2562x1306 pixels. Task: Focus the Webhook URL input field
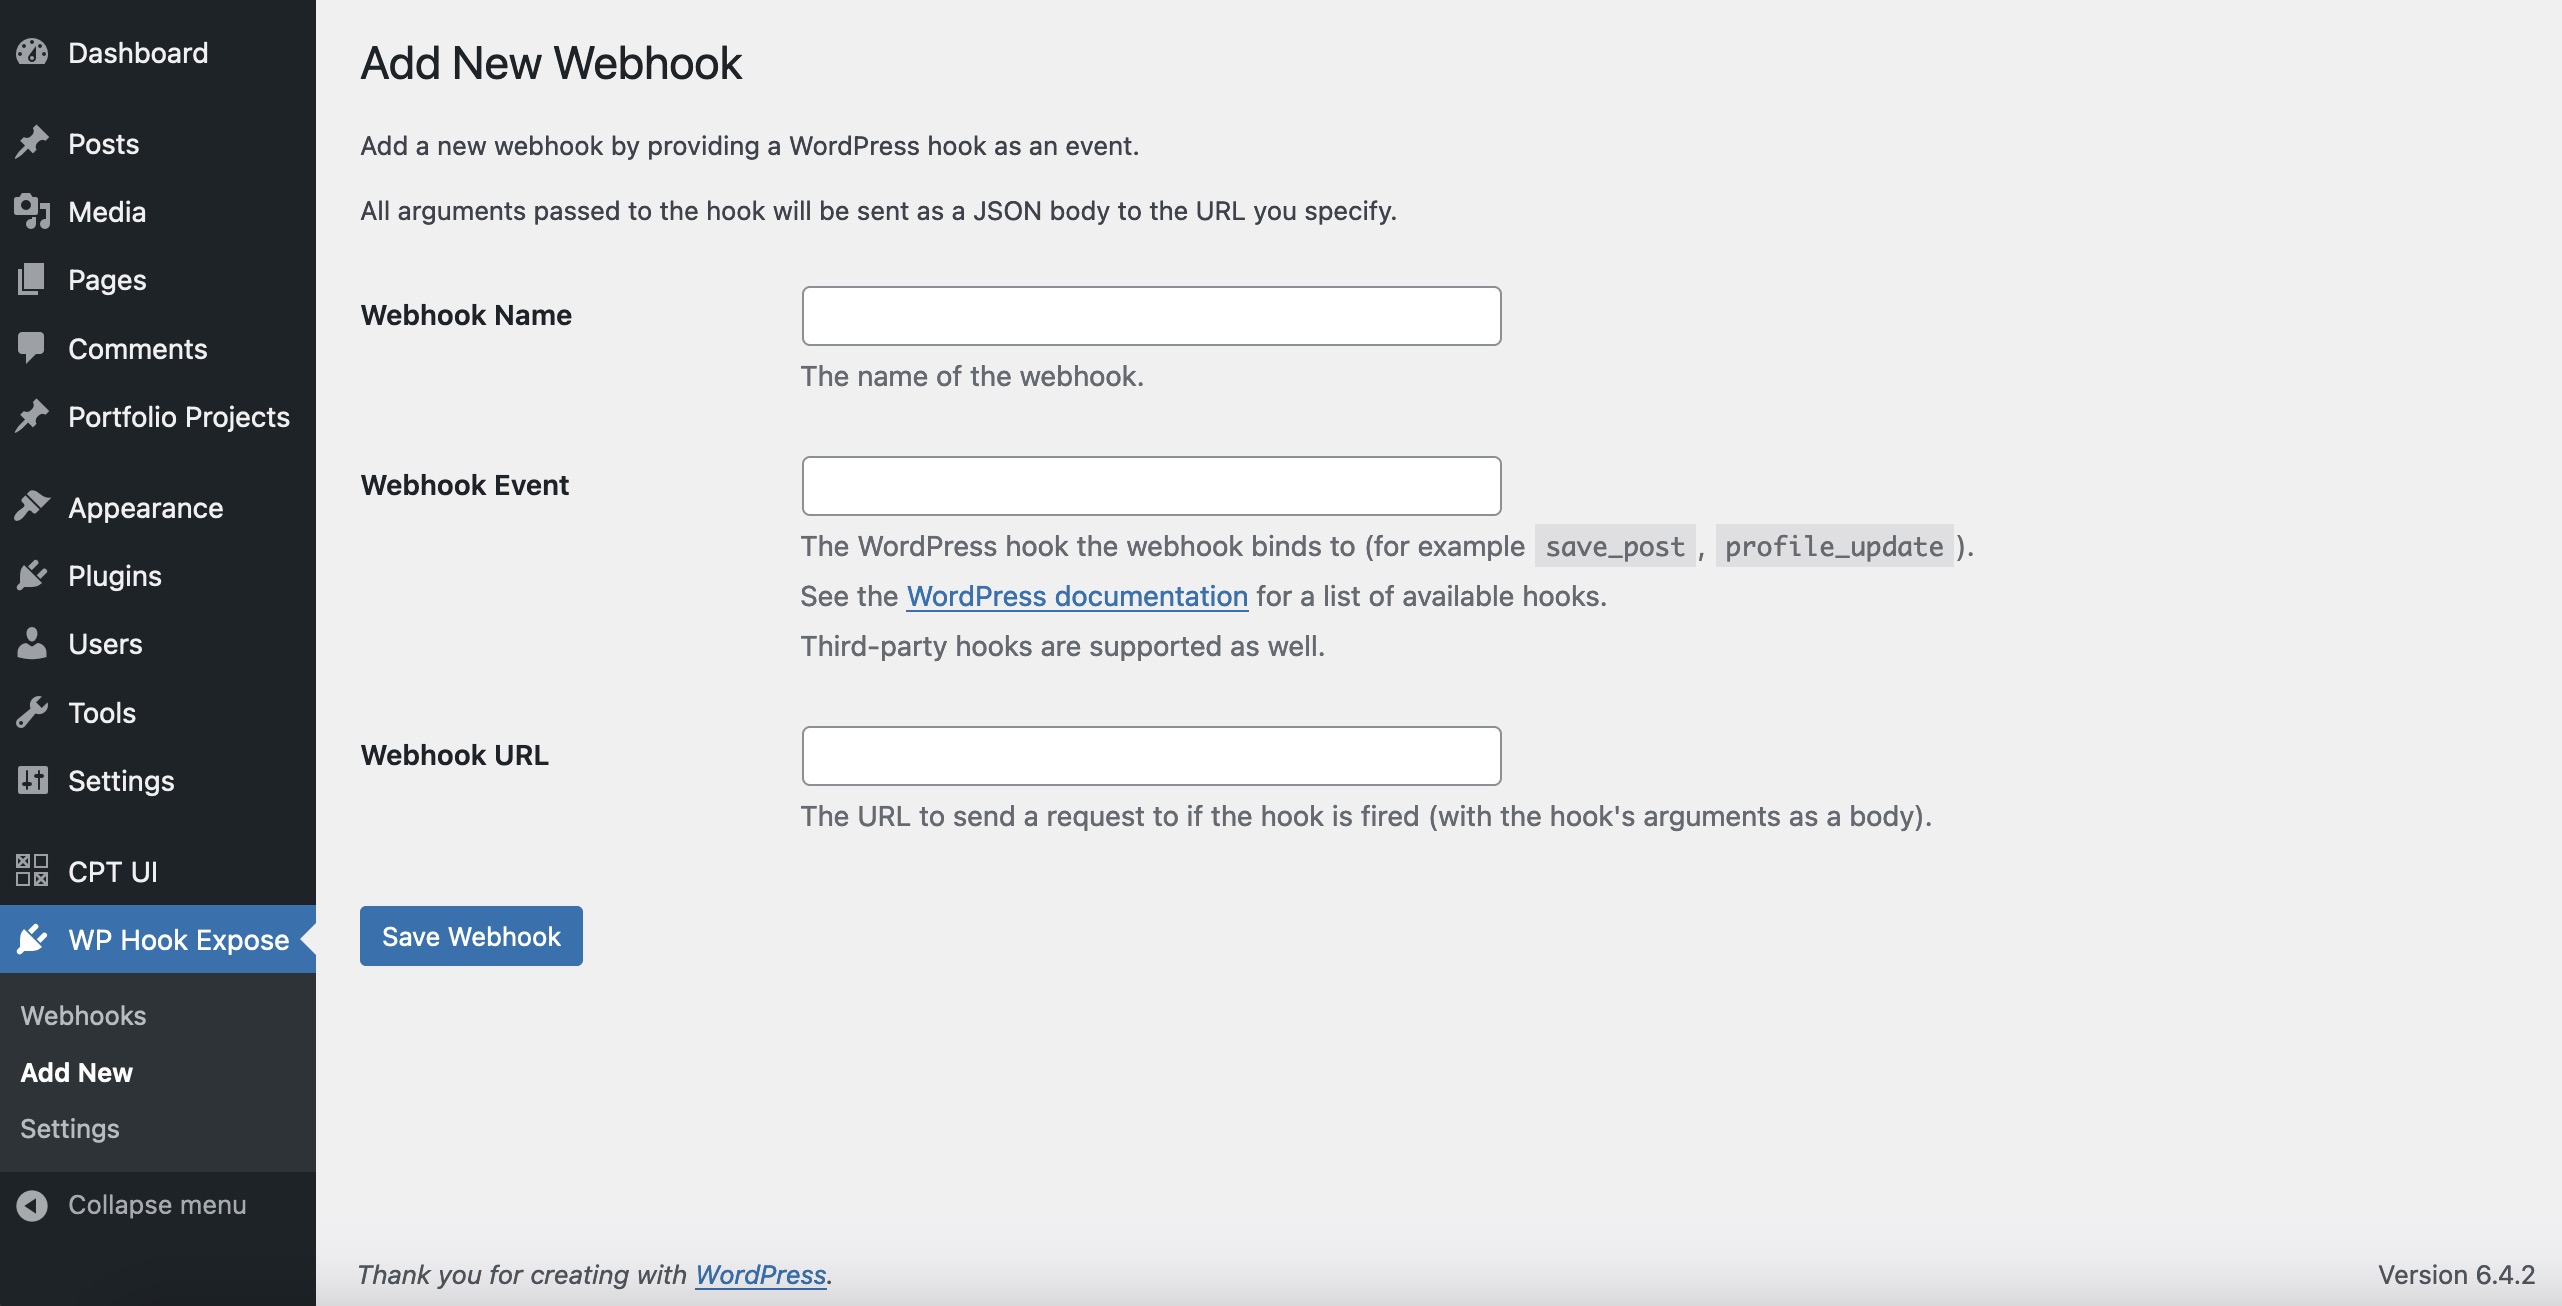click(x=1151, y=756)
